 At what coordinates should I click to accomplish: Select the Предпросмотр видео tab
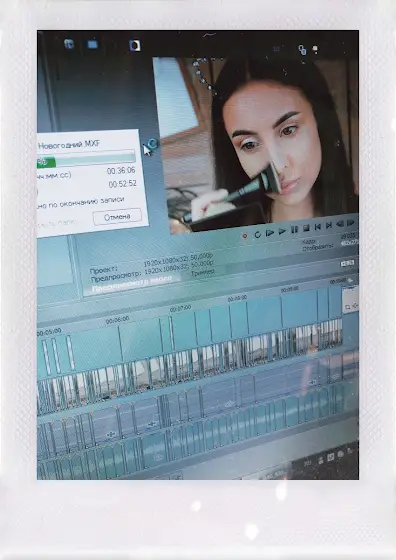[x=132, y=285]
